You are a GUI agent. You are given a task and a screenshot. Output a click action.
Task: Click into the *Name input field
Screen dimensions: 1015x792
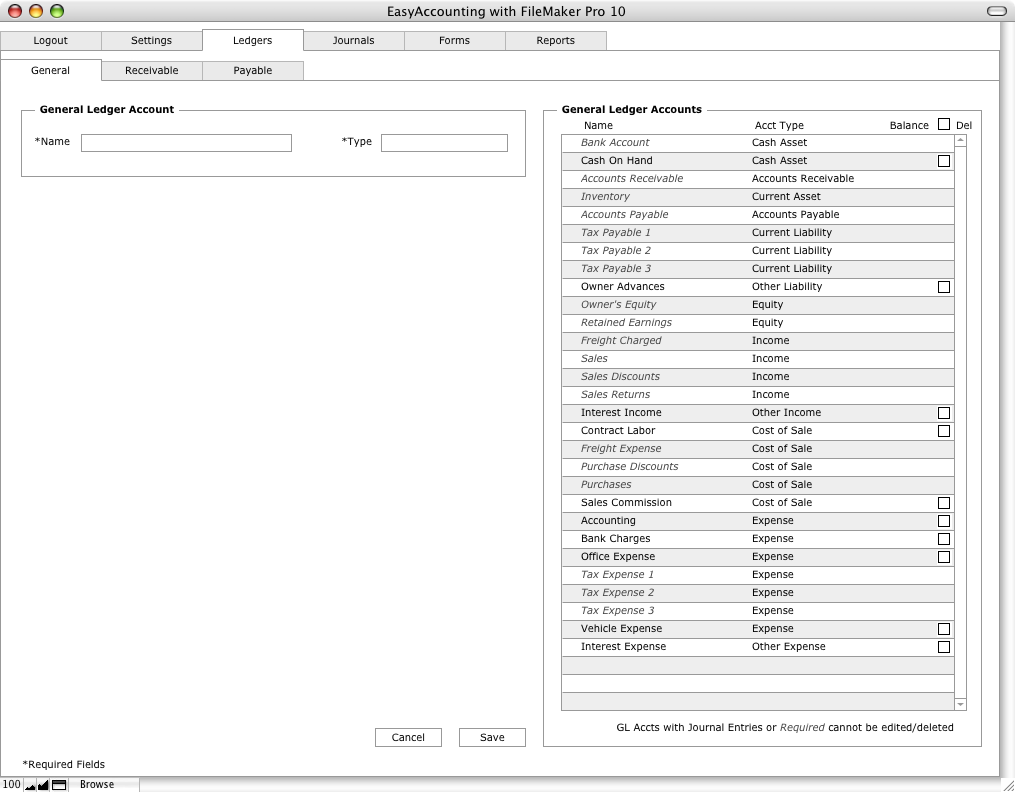[x=186, y=143]
